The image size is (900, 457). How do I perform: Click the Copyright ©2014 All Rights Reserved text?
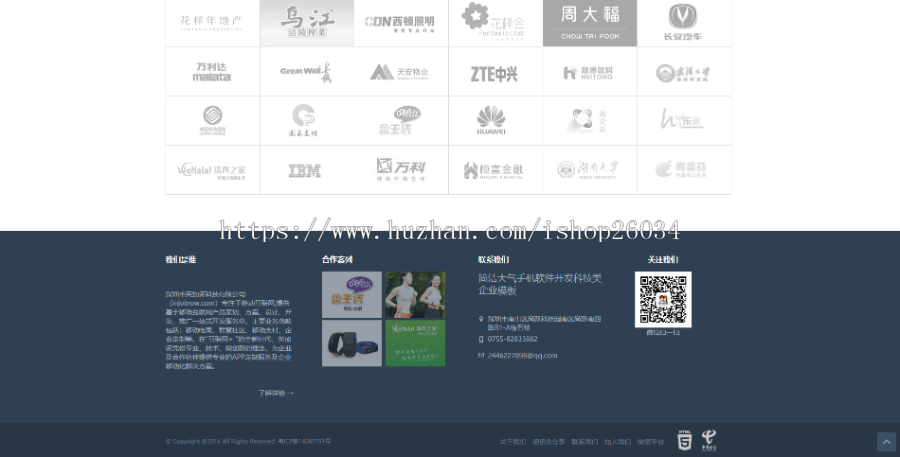click(220, 441)
